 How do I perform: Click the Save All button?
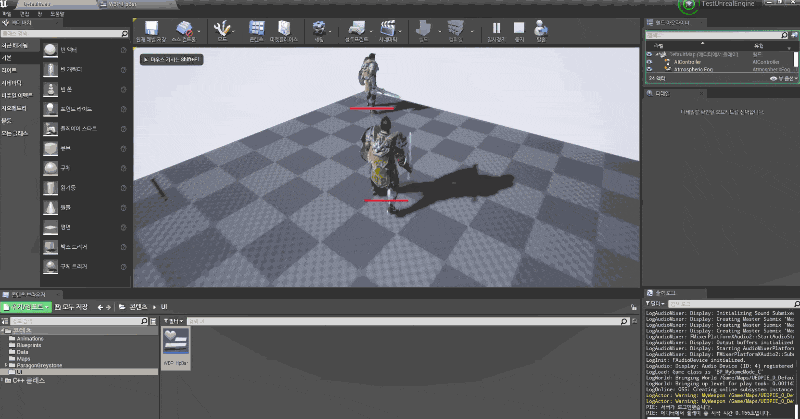pos(71,307)
